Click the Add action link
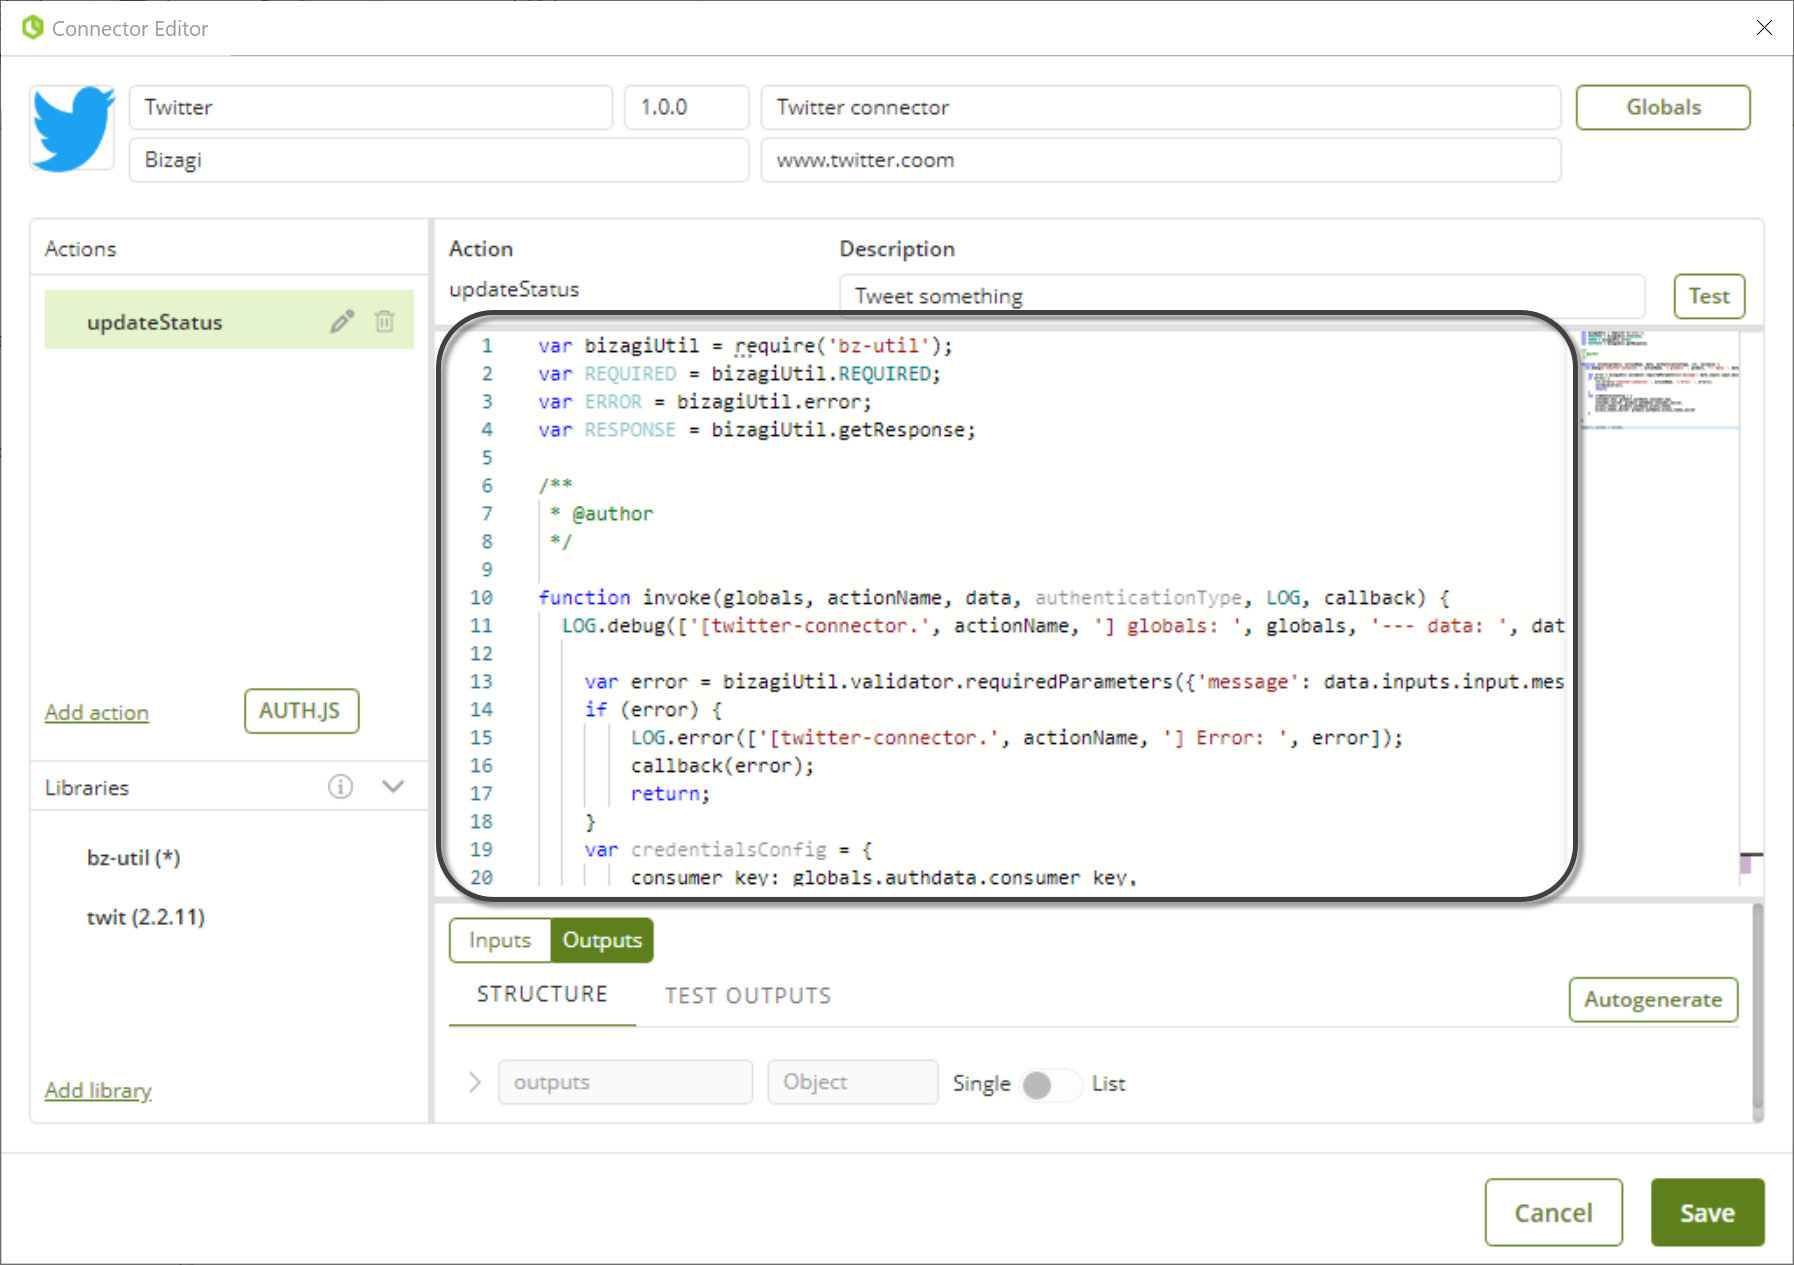 (97, 712)
